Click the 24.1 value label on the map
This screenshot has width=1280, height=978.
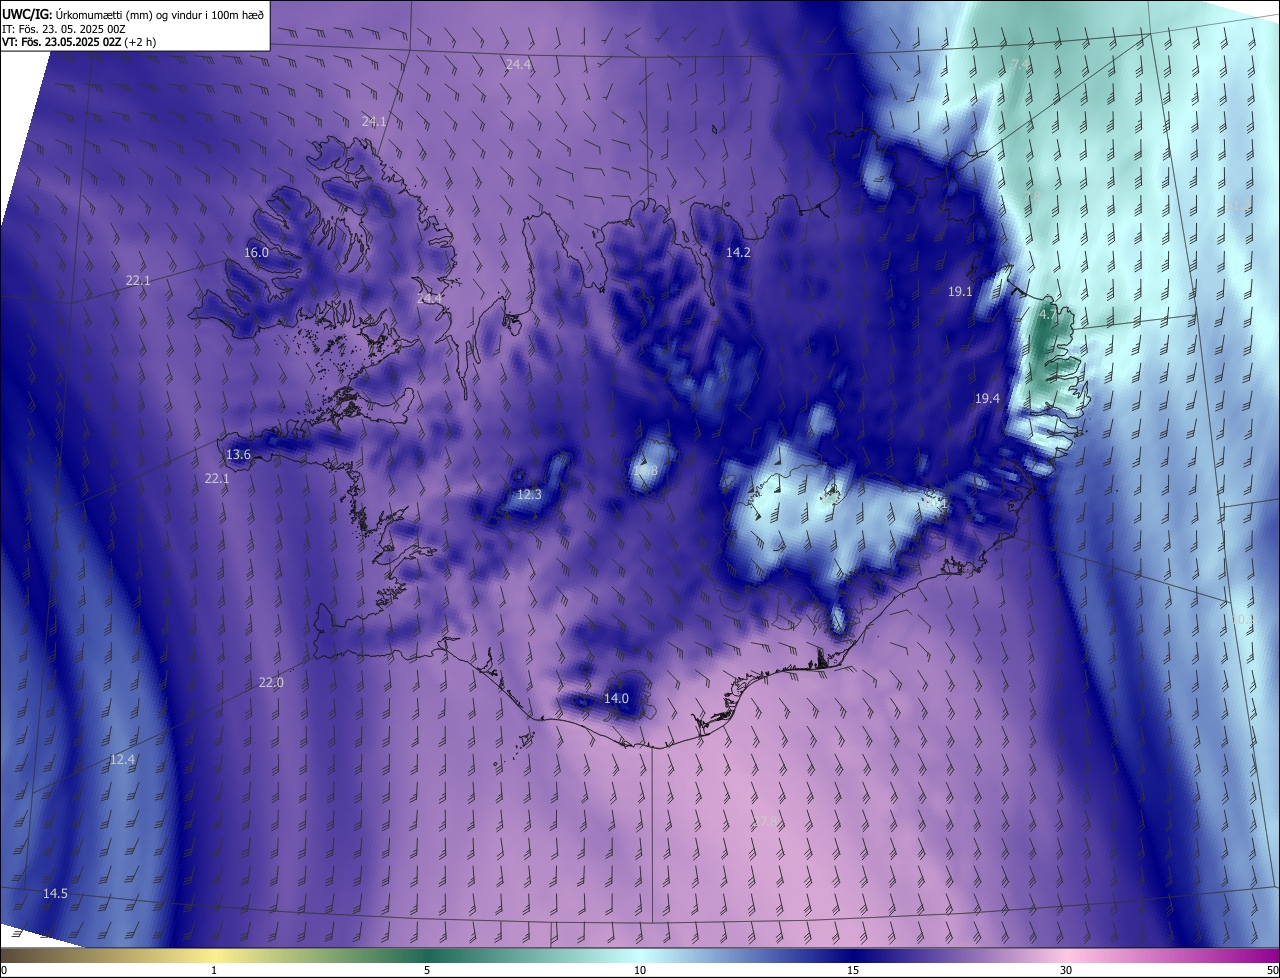pyautogui.click(x=374, y=121)
